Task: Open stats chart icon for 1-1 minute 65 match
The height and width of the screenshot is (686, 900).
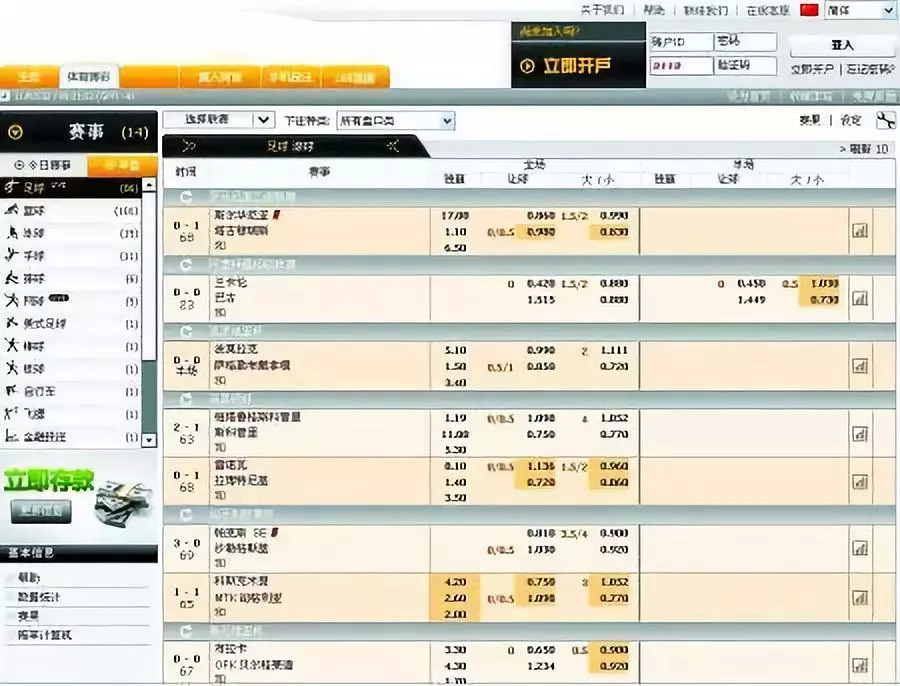Action: pyautogui.click(x=860, y=598)
